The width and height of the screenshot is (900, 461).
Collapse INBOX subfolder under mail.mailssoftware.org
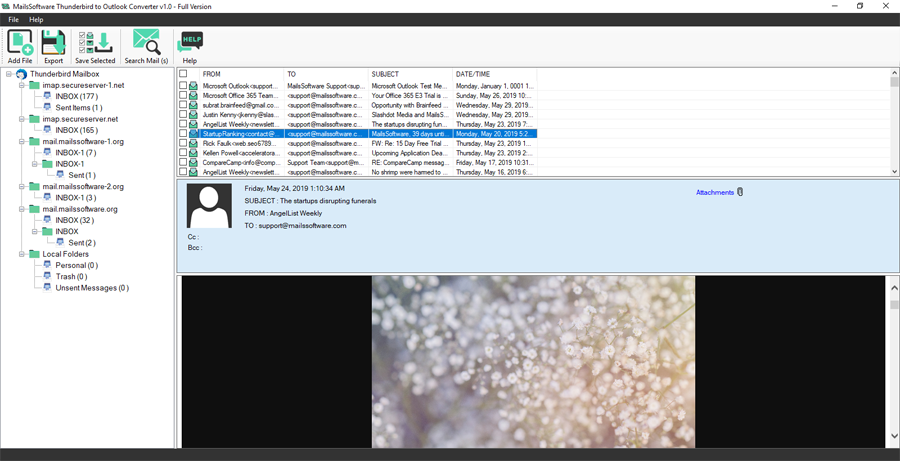(x=34, y=231)
